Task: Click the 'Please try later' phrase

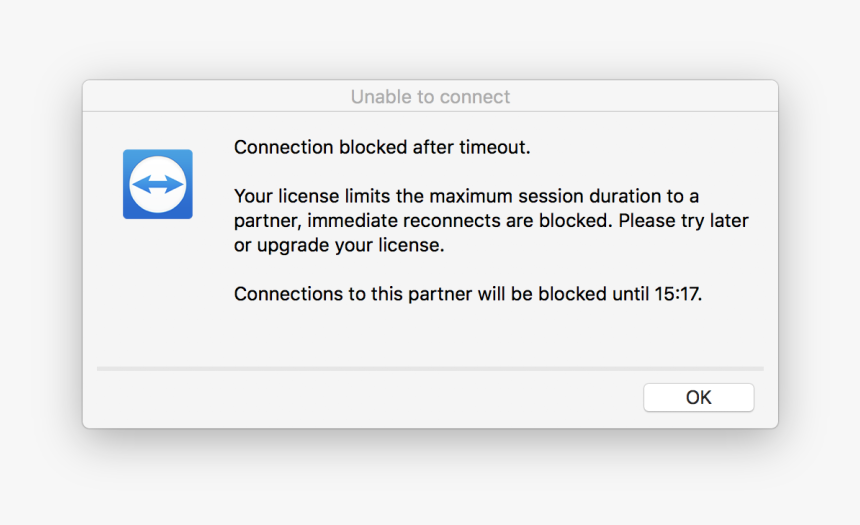Action: point(683,221)
